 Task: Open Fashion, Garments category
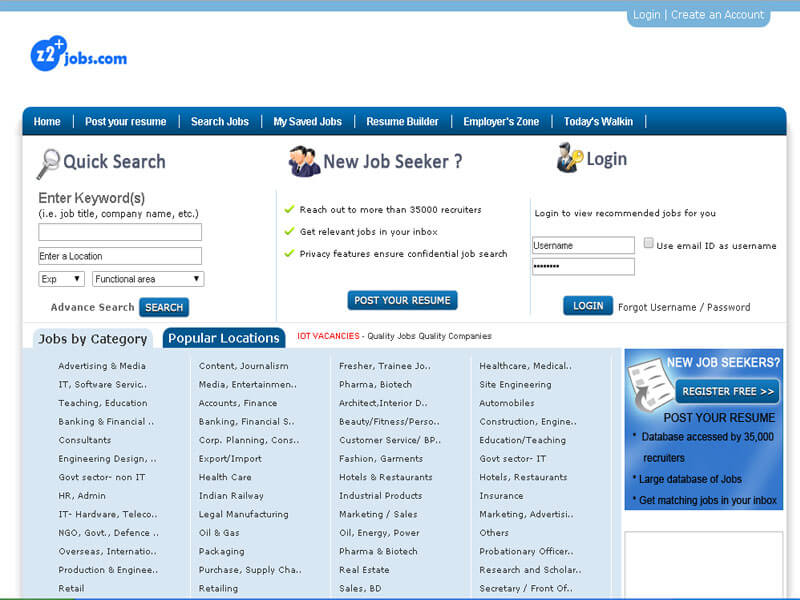tap(381, 458)
